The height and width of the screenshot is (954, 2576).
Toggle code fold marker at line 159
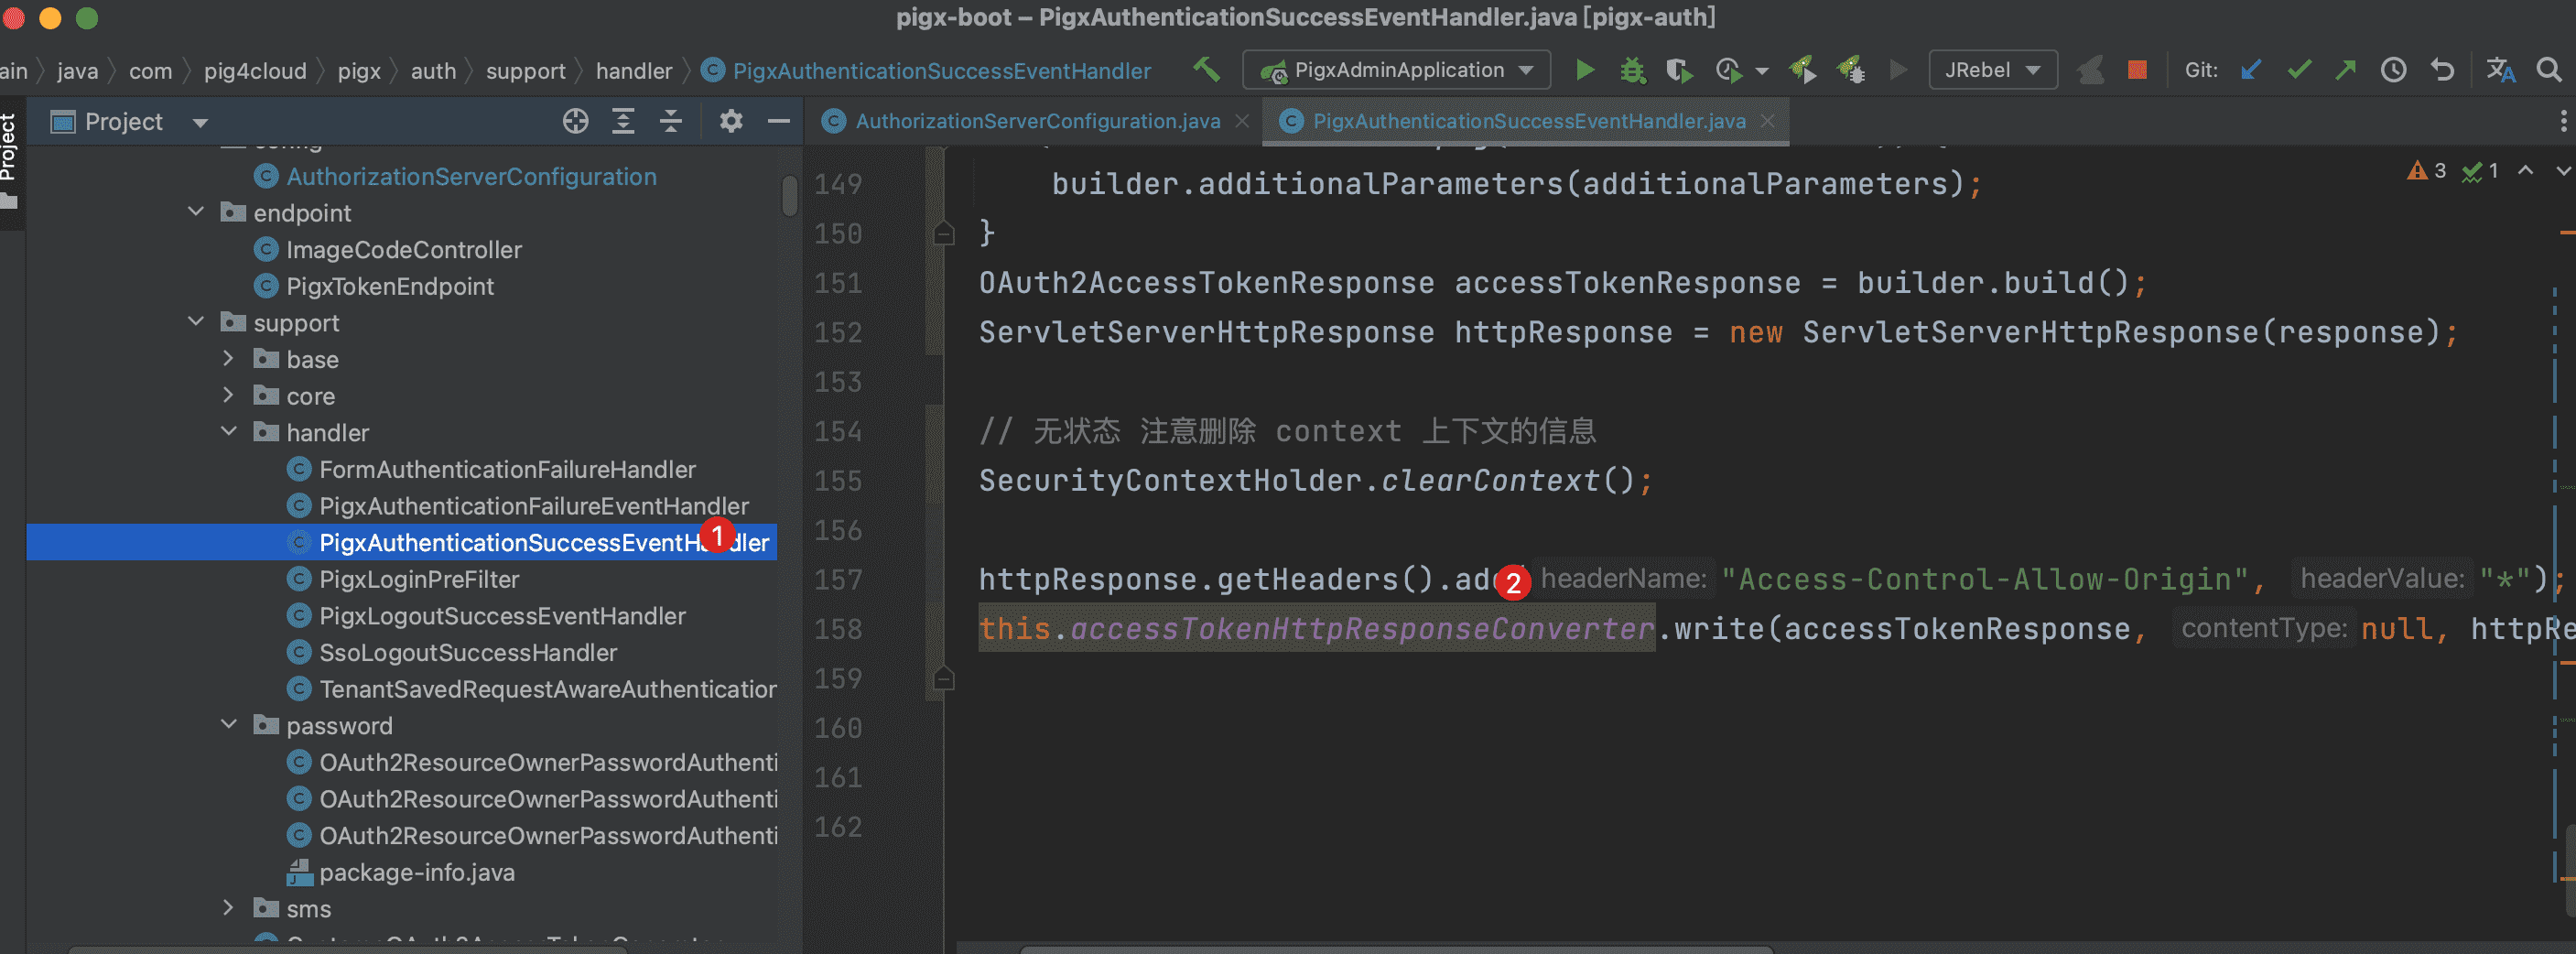pyautogui.click(x=943, y=679)
